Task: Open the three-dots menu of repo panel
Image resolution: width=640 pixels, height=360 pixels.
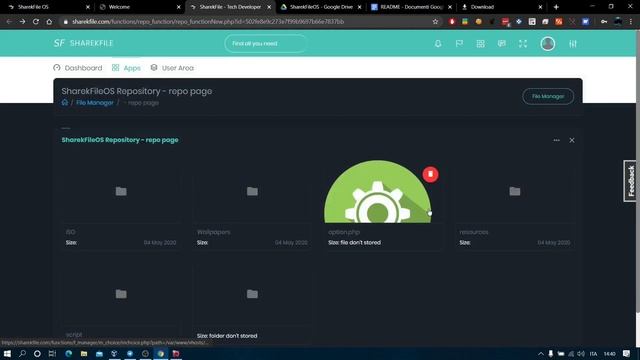Action: (556, 140)
